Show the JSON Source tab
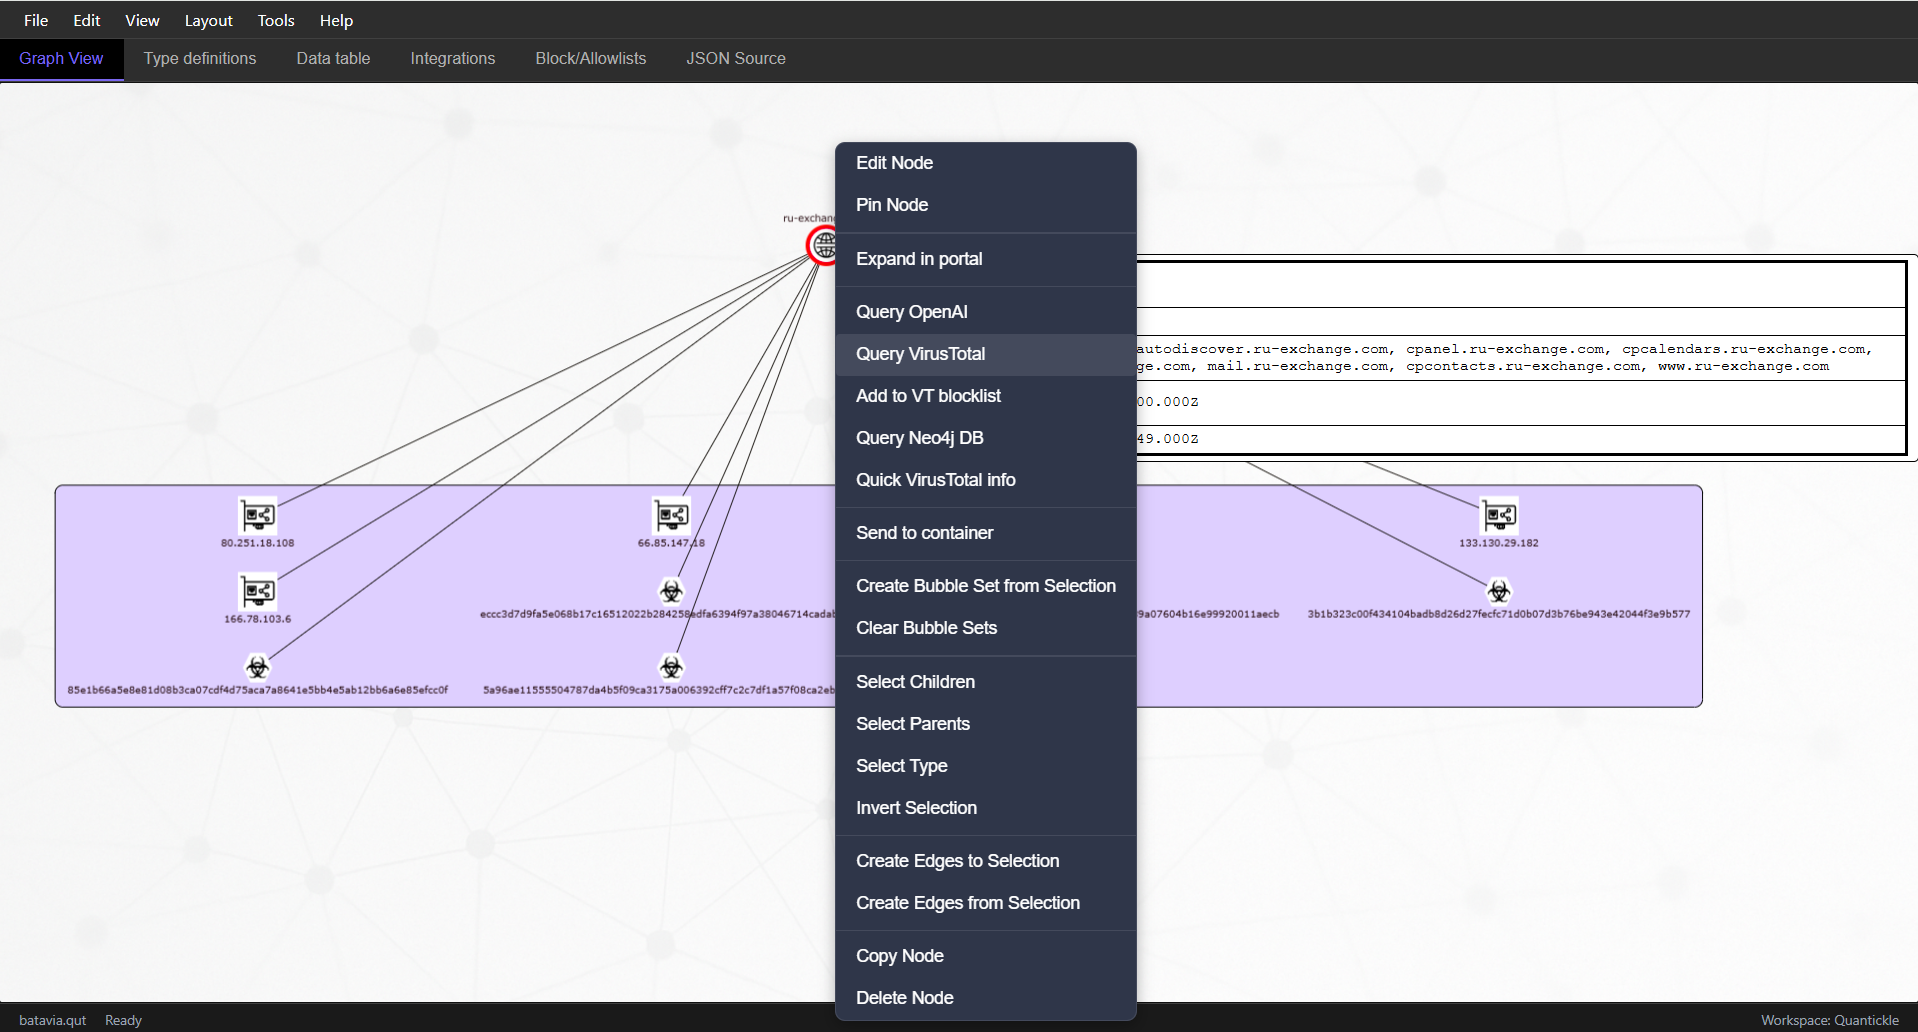The image size is (1918, 1032). [736, 59]
